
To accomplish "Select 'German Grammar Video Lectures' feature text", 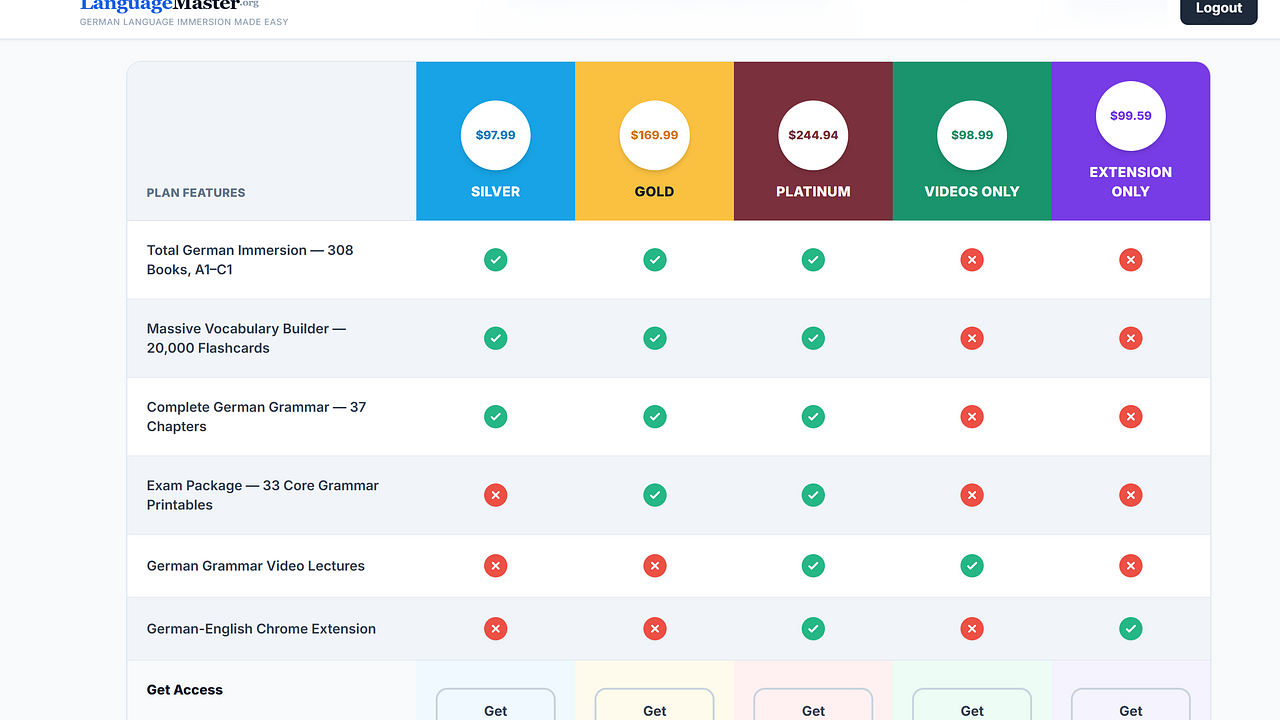I will tap(256, 566).
